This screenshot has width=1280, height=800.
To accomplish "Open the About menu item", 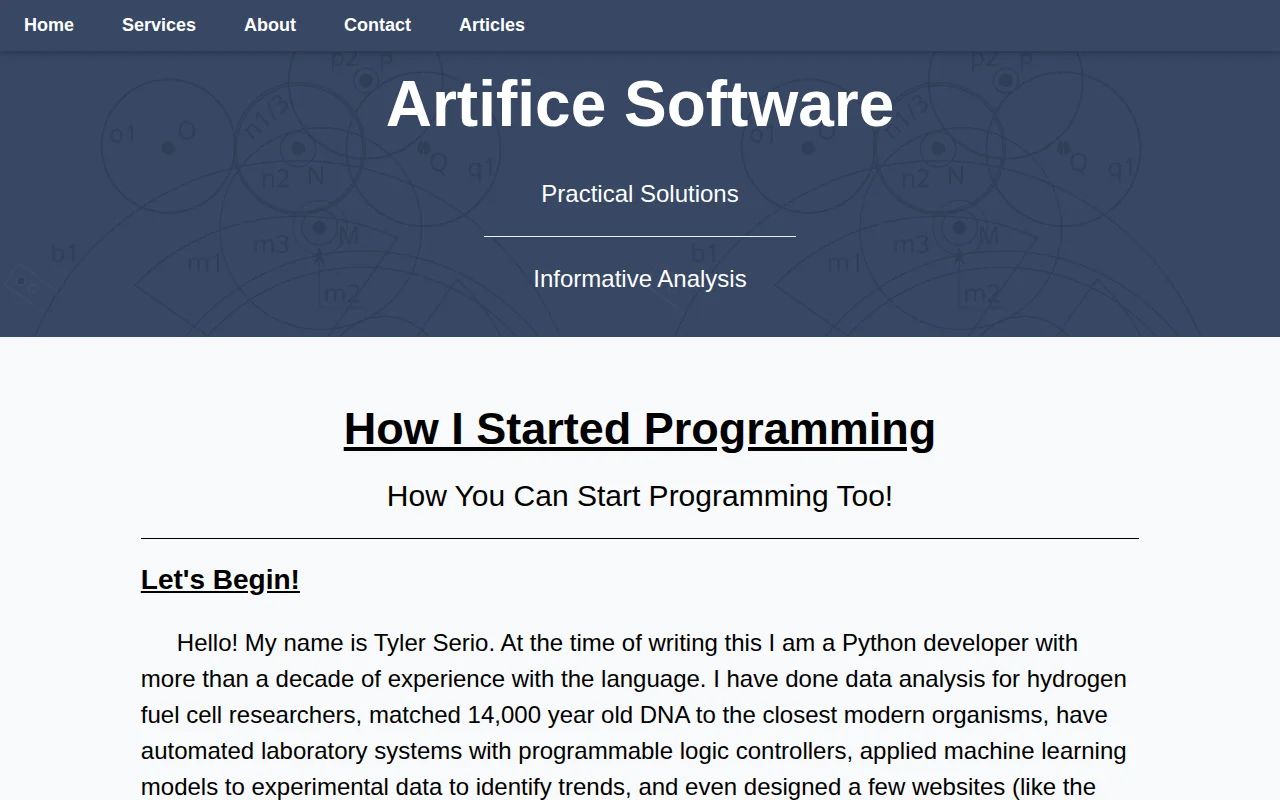I will coord(270,25).
